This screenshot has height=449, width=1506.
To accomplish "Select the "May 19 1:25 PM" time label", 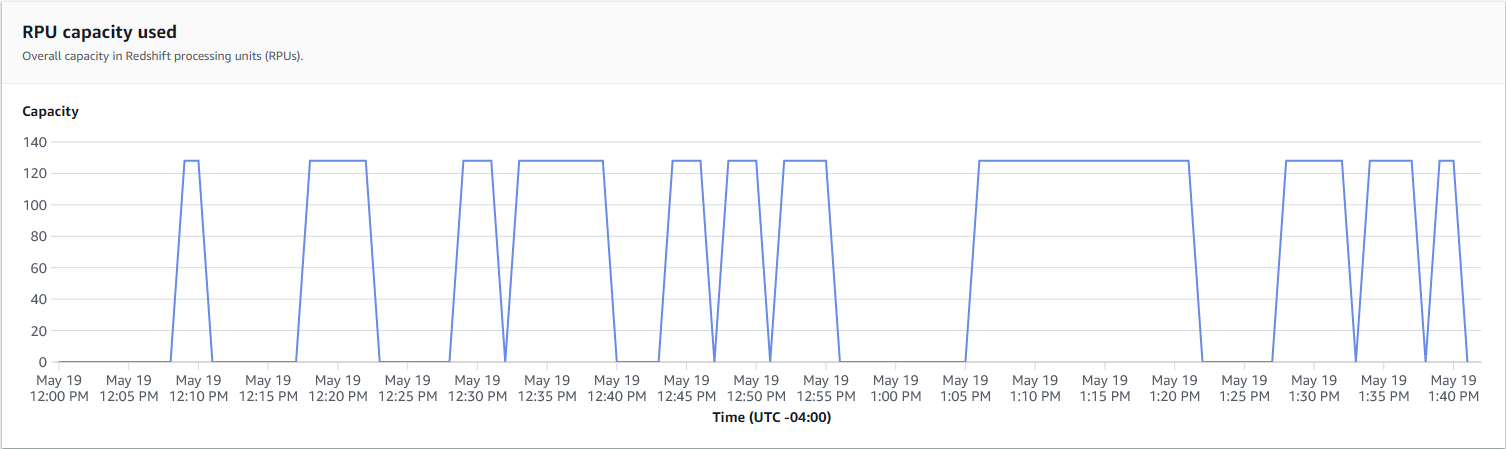I will (1244, 388).
